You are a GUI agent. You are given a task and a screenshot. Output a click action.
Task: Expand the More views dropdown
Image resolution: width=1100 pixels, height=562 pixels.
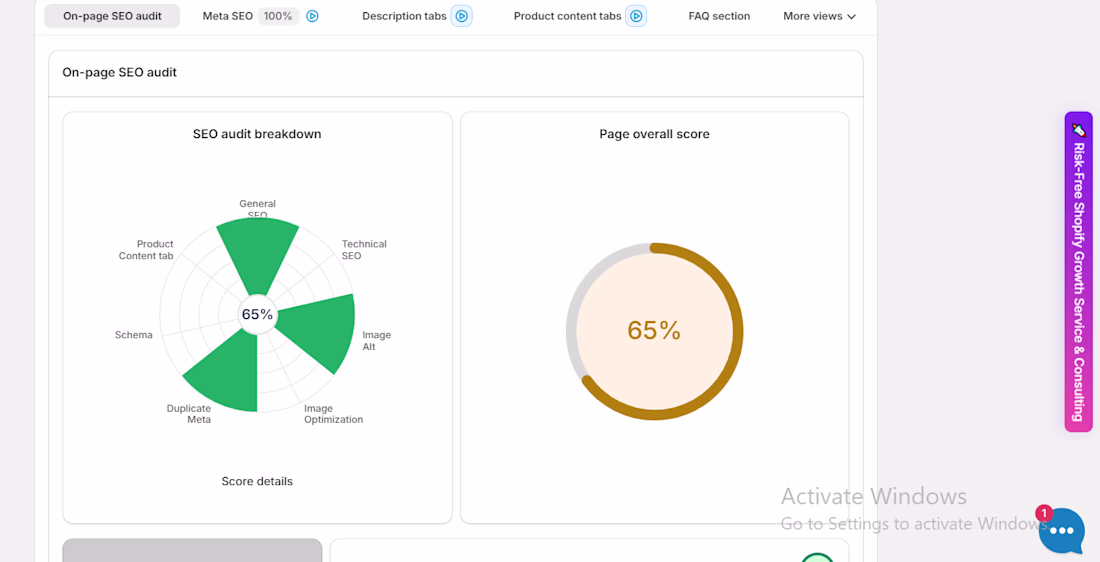pos(819,16)
